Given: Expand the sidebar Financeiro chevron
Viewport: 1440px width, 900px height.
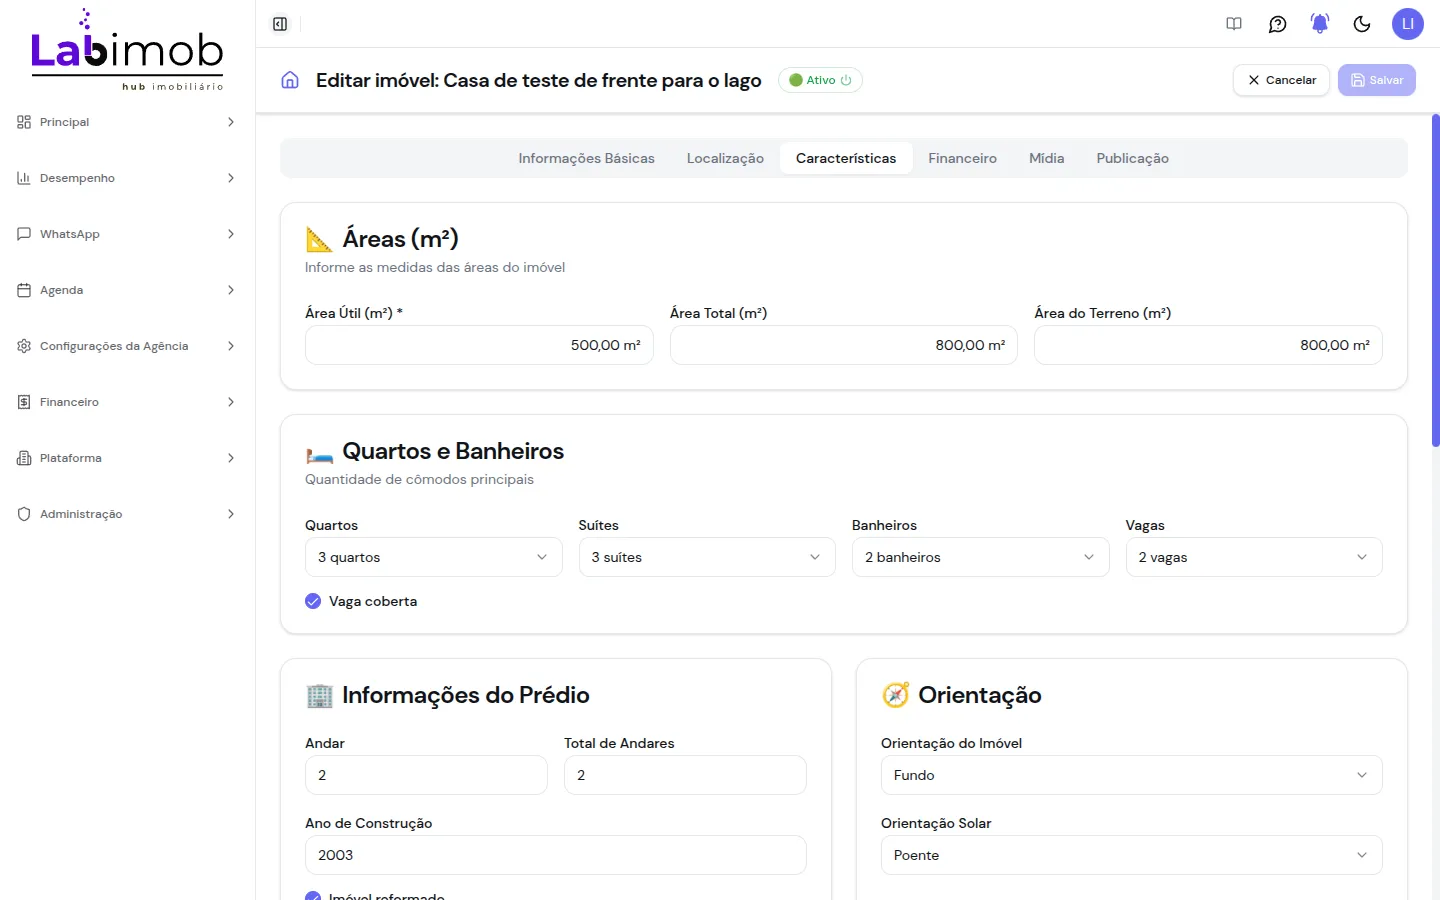Looking at the screenshot, I should click(231, 402).
